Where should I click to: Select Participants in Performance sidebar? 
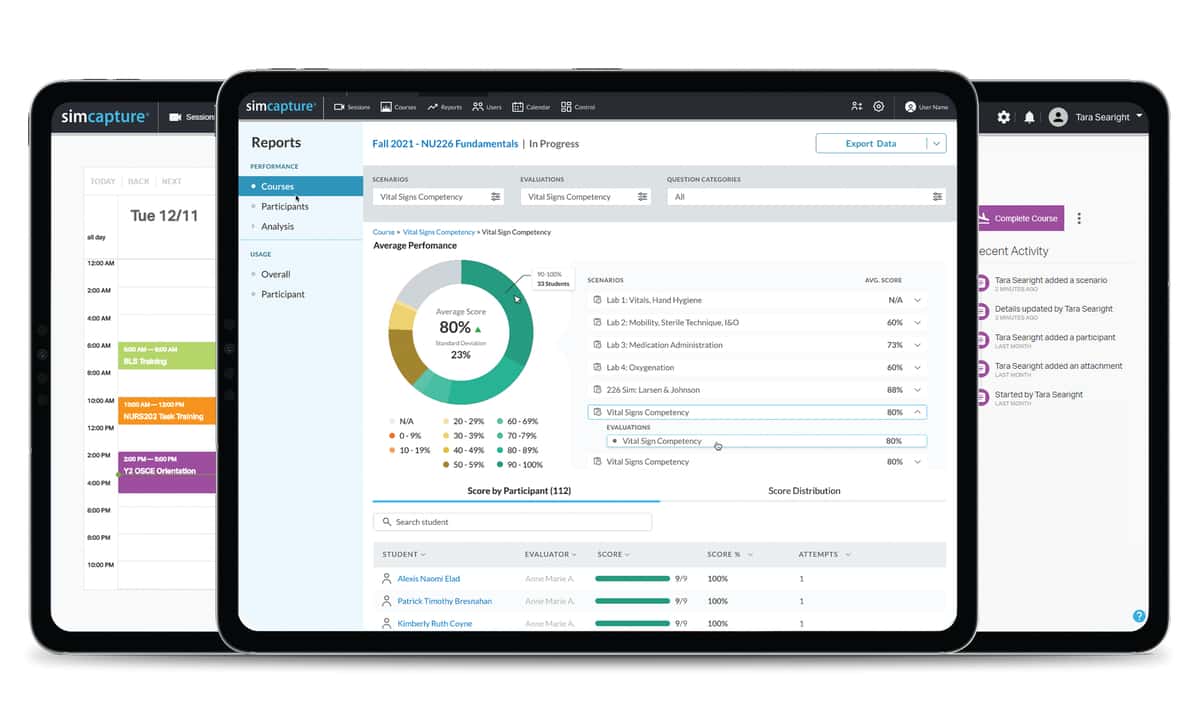284,206
